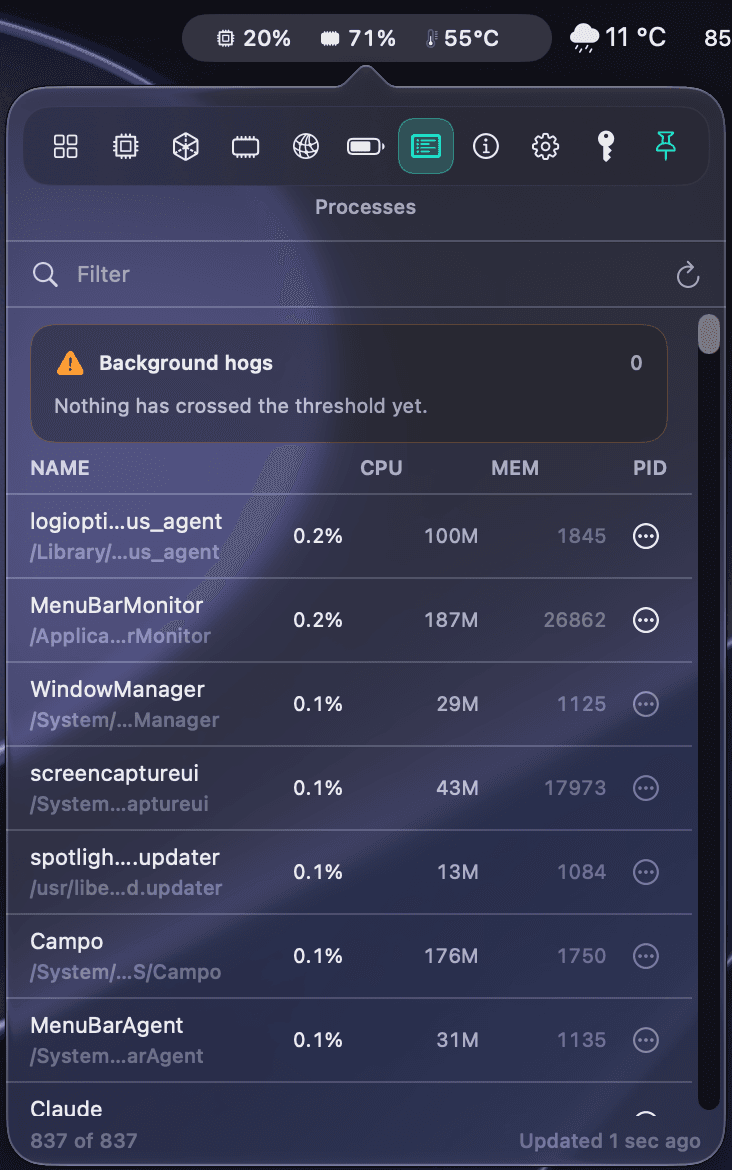Select the logiopti...us_agent process name
The width and height of the screenshot is (732, 1170).
click(x=126, y=522)
